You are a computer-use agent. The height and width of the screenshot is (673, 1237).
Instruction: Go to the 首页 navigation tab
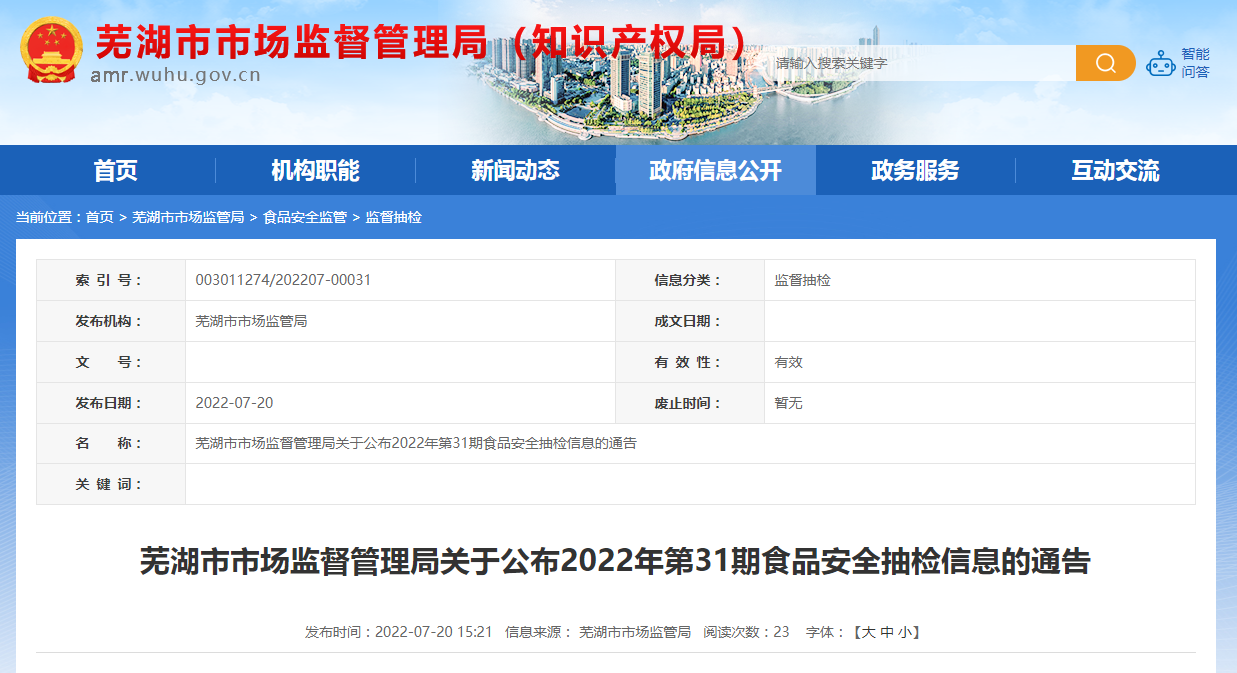(x=115, y=171)
